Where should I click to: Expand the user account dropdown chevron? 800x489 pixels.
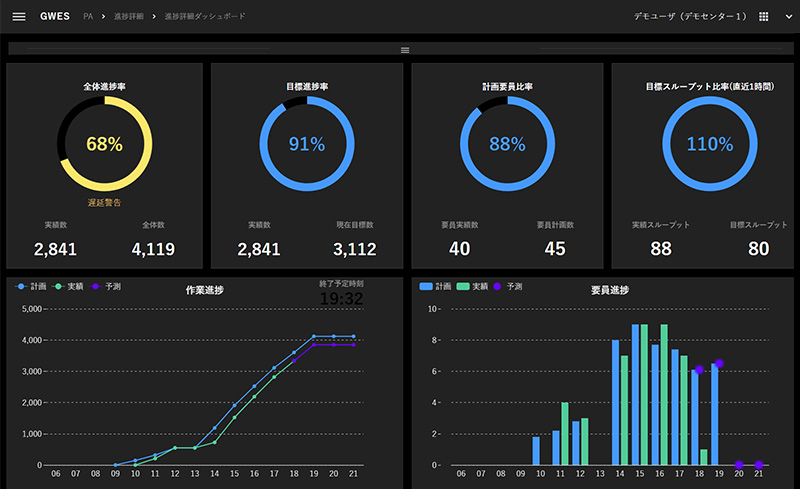788,17
